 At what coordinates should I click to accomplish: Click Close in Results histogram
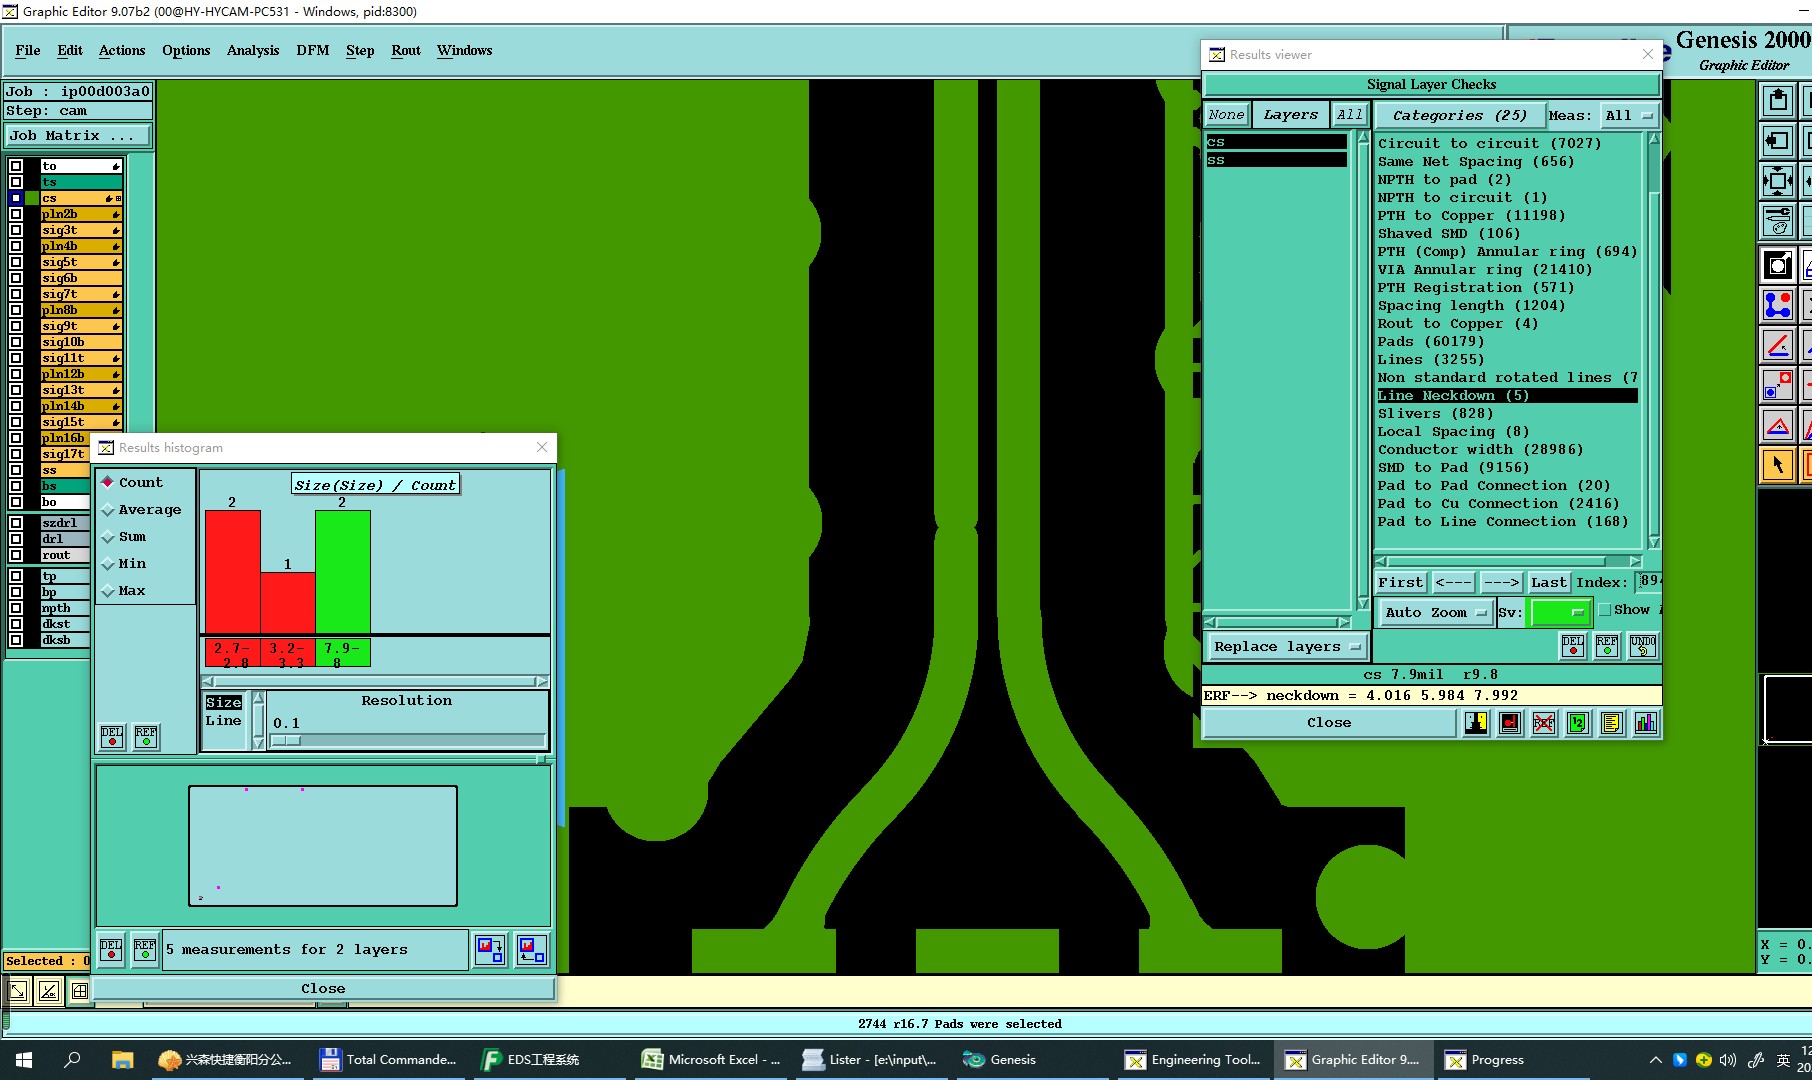click(323, 988)
